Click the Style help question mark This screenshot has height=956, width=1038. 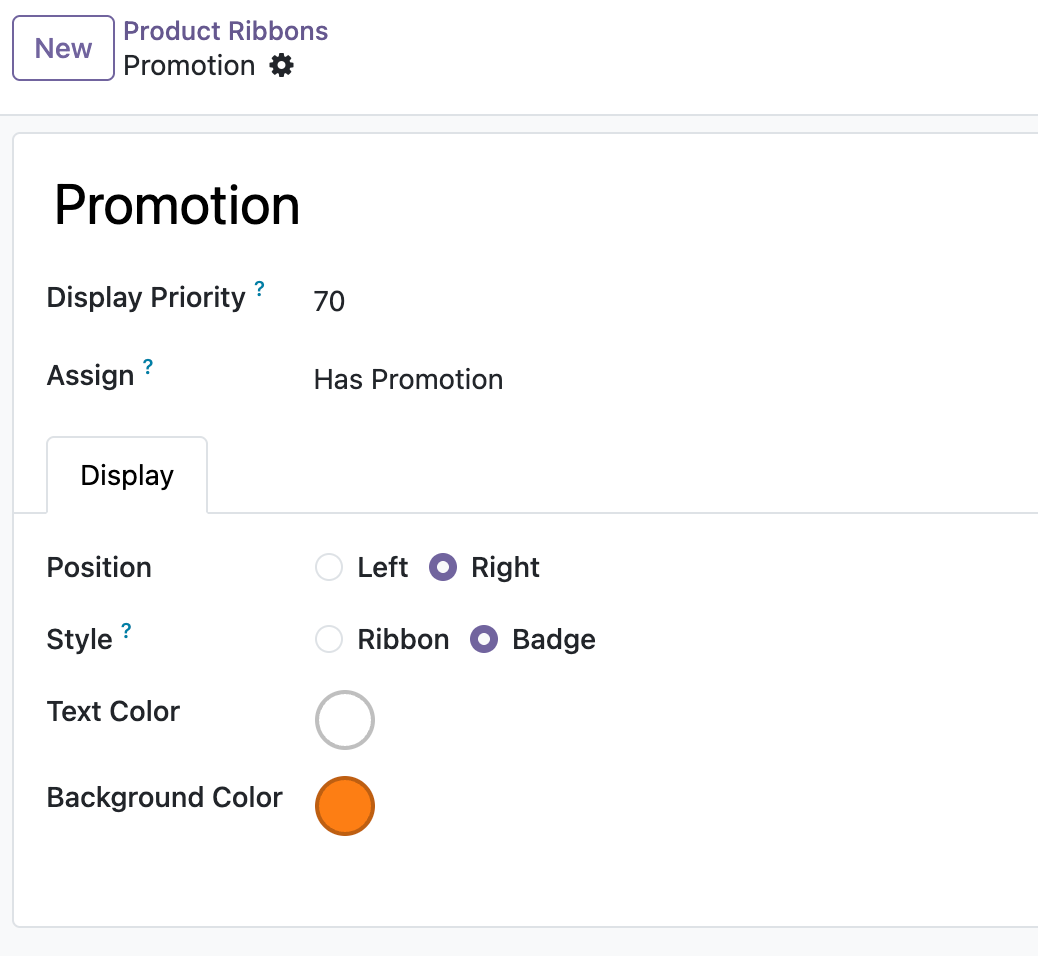126,630
